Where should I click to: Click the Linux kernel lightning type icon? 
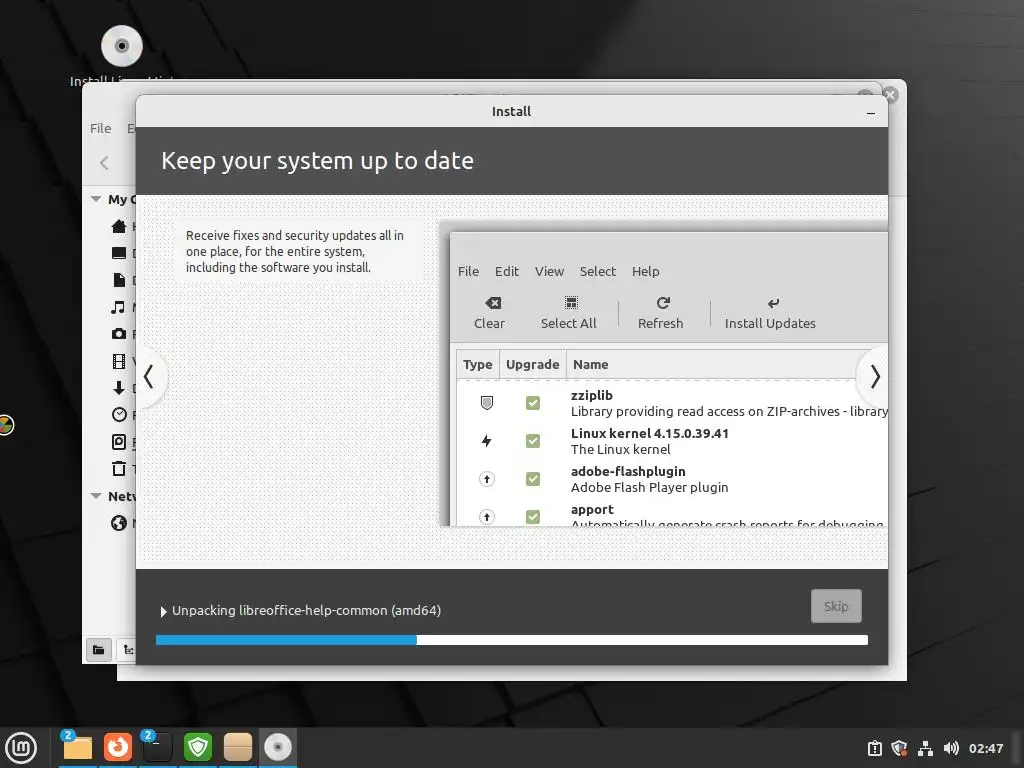click(x=487, y=441)
